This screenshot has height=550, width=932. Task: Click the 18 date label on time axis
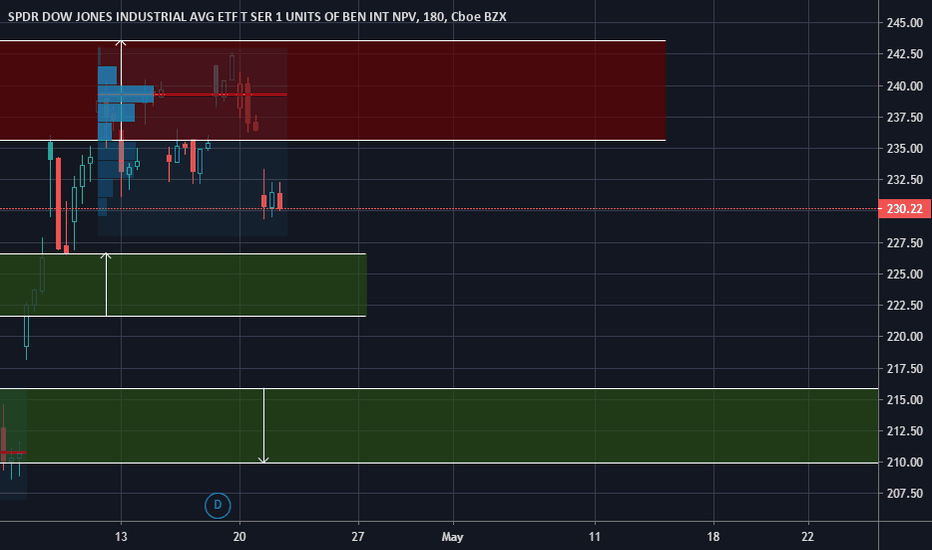pos(713,537)
